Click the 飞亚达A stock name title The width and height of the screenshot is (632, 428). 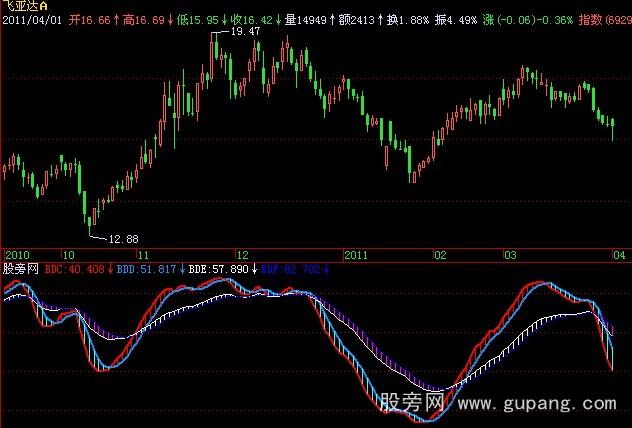click(x=26, y=6)
